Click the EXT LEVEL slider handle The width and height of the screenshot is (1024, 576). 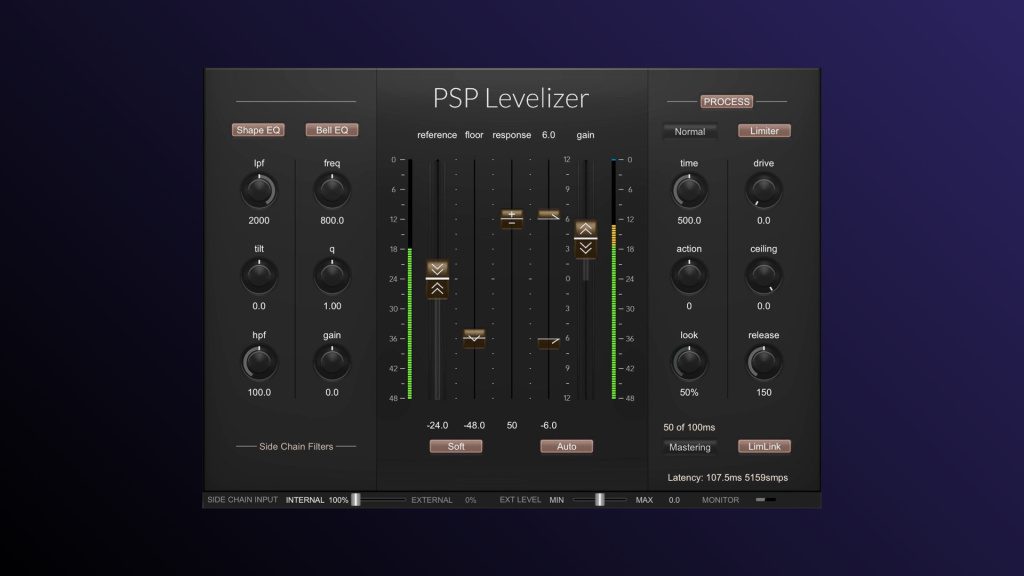(x=600, y=500)
